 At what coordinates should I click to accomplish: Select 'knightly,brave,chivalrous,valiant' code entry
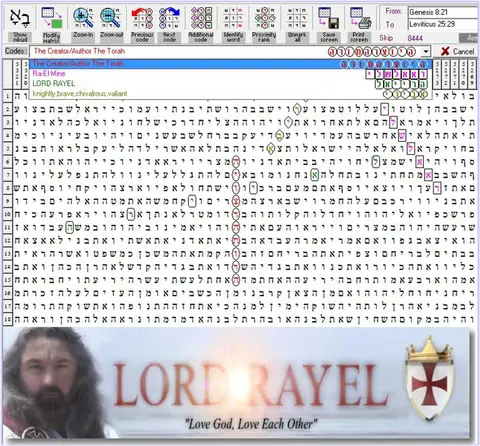[x=231, y=94]
